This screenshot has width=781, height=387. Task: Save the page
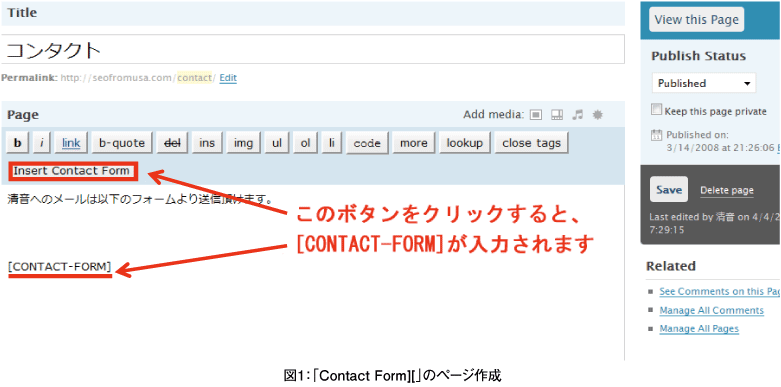[x=669, y=190]
